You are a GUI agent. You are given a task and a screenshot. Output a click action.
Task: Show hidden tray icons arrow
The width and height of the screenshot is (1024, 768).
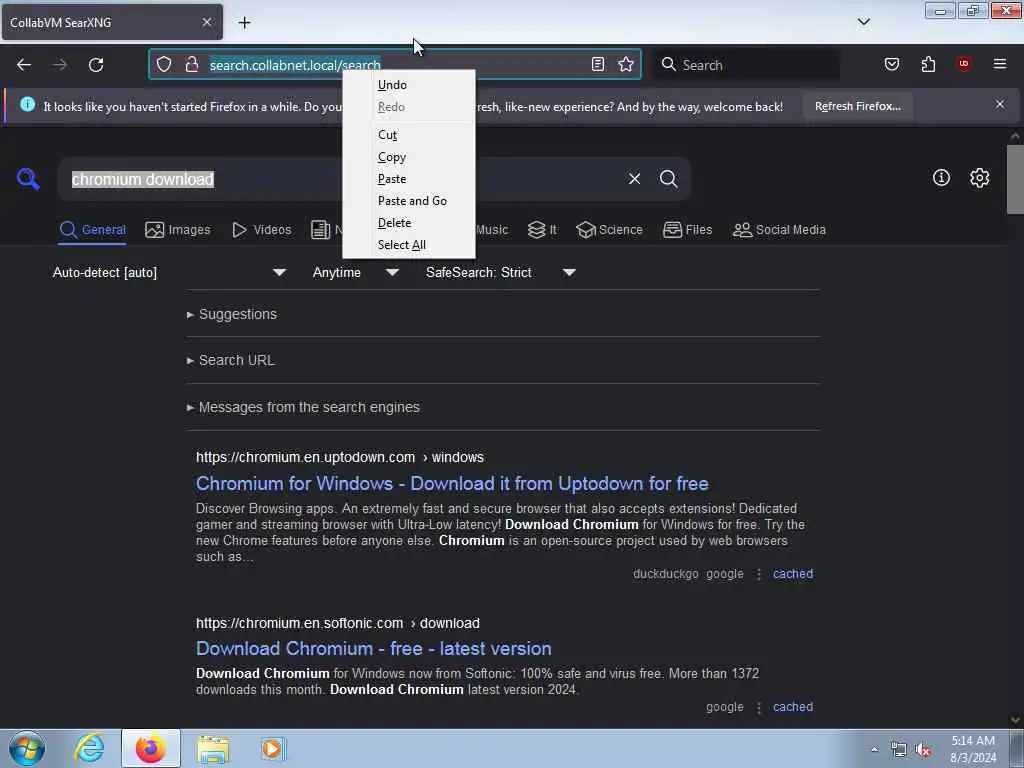click(x=874, y=749)
